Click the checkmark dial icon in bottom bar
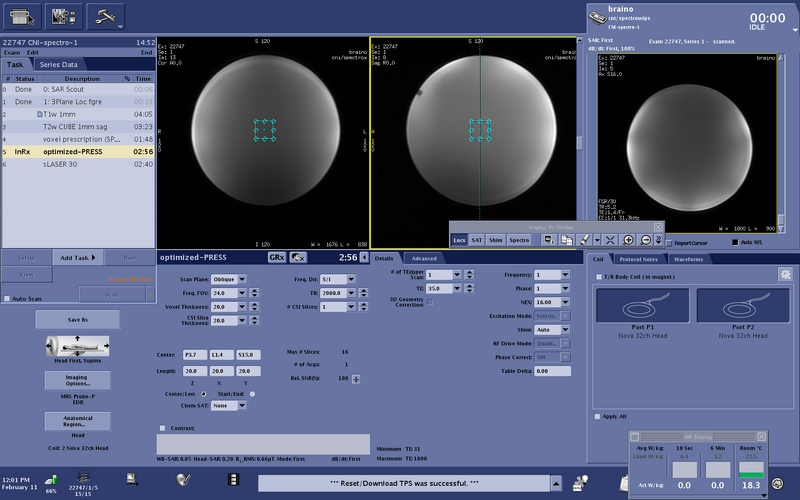Viewport: 800px width, 500px height. pyautogui.click(x=183, y=479)
